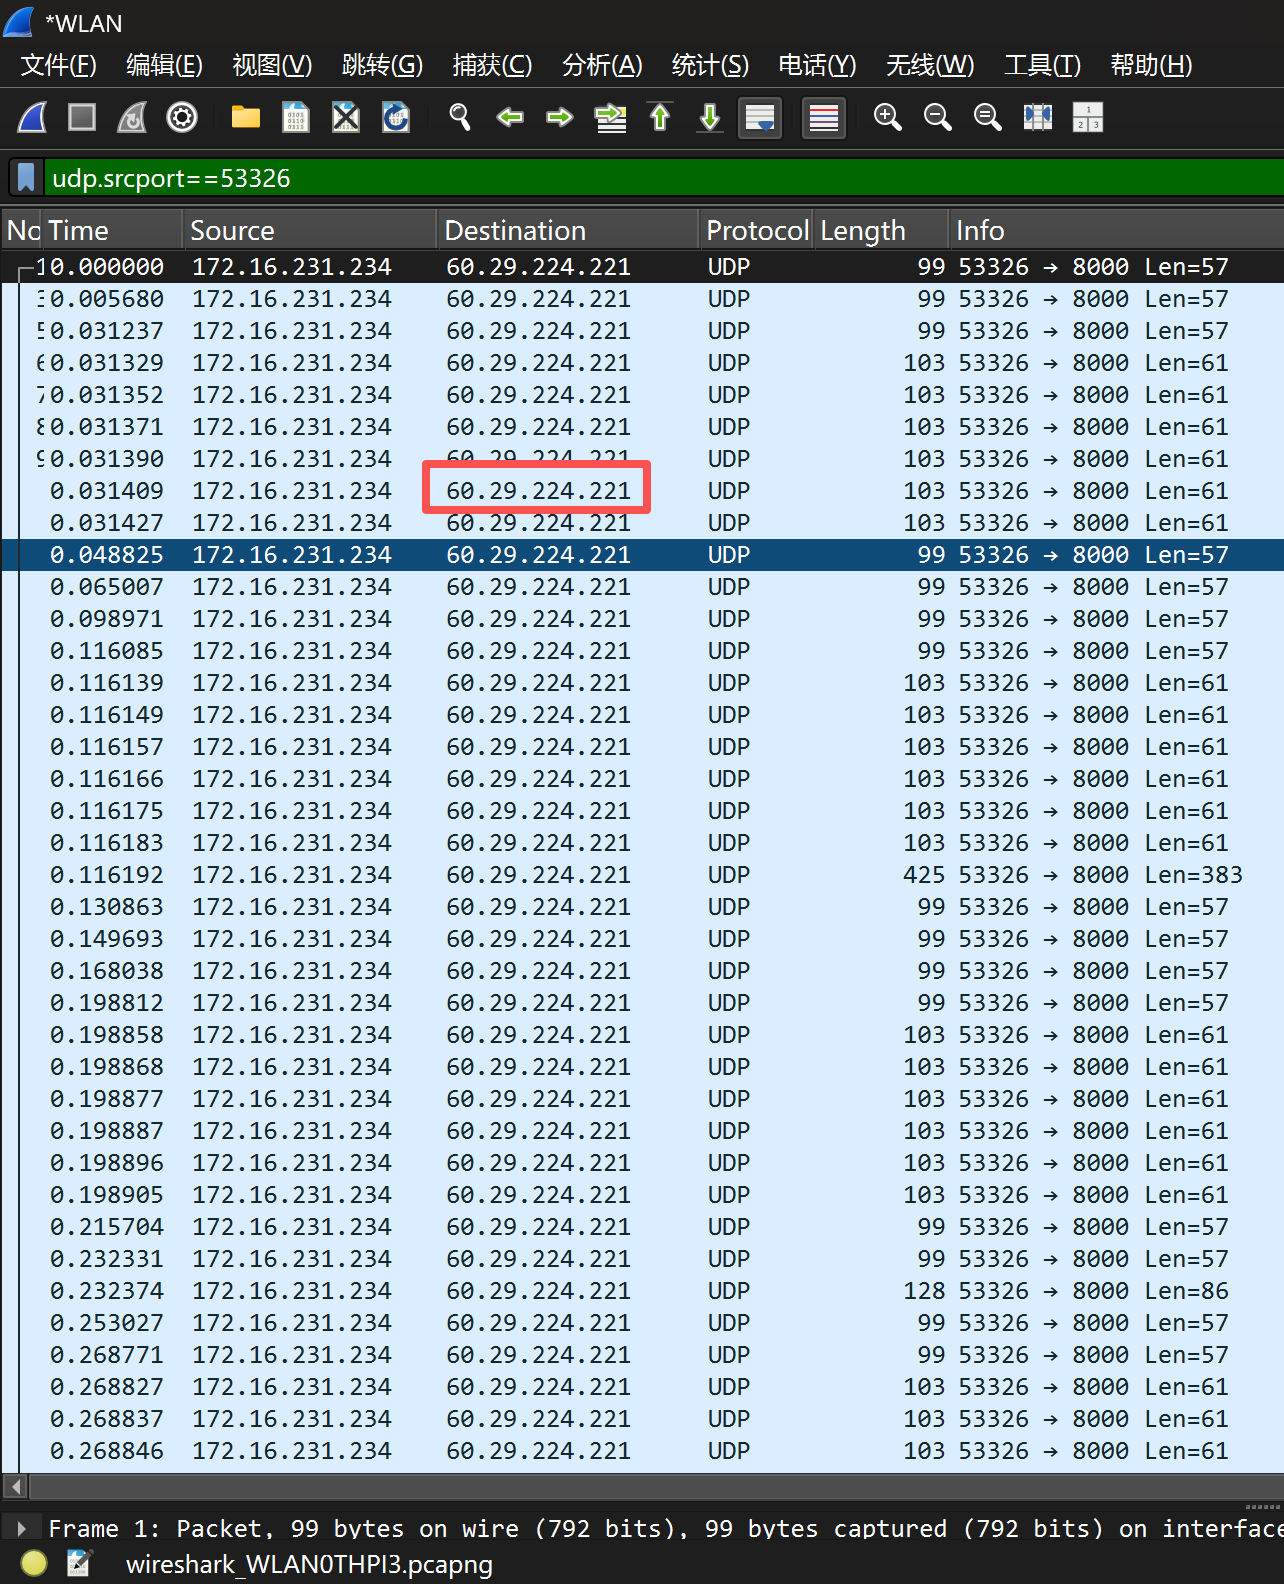Go forward in packet history
The image size is (1284, 1584).
pyautogui.click(x=560, y=118)
